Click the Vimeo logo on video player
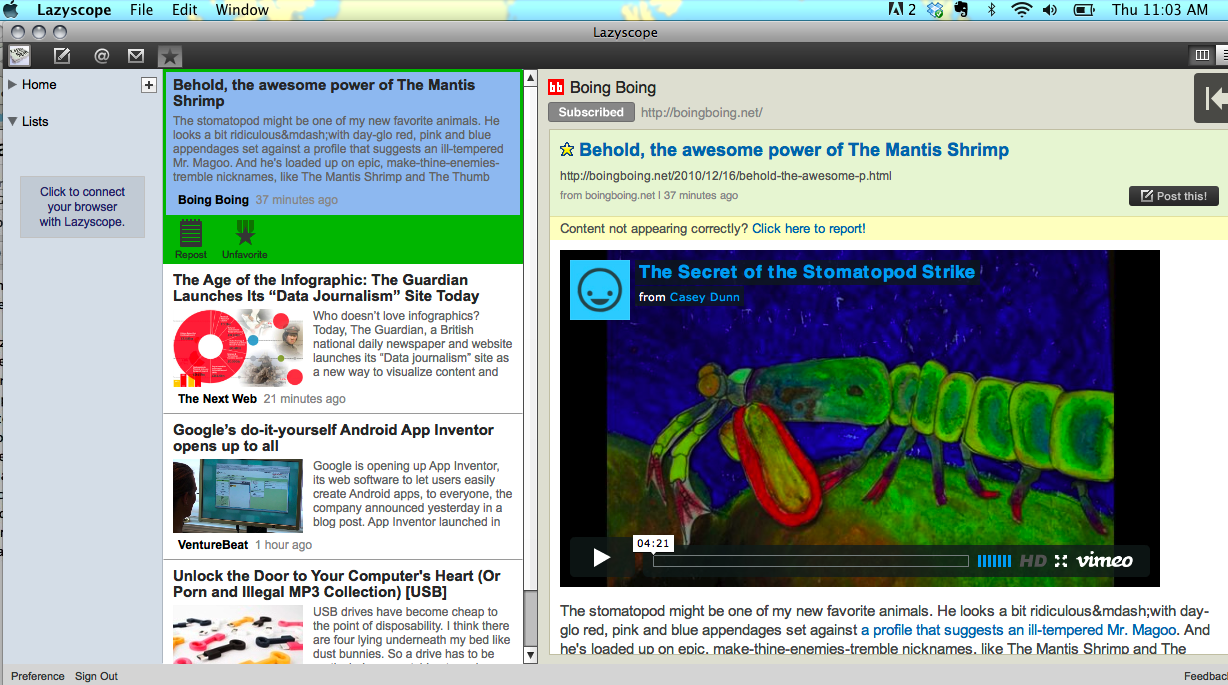This screenshot has height=685, width=1228. 1104,561
